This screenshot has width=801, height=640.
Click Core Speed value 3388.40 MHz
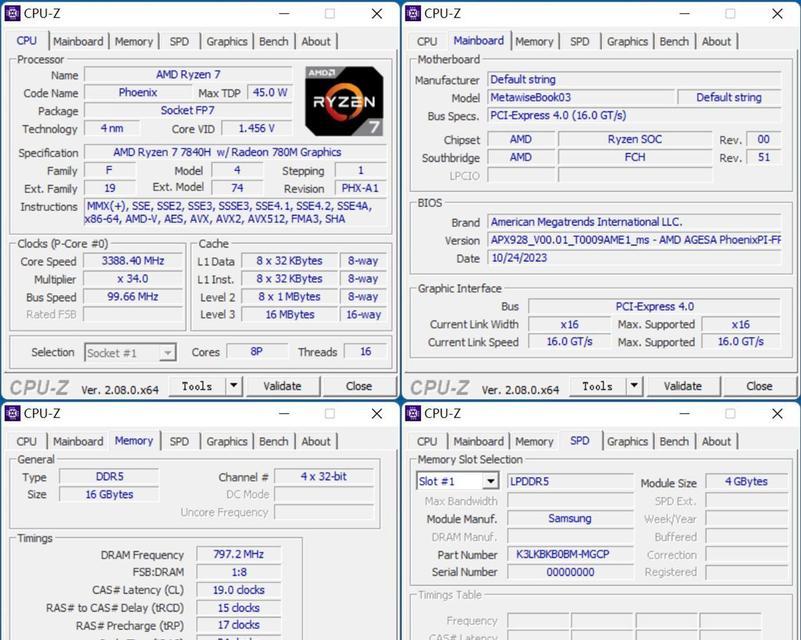click(133, 261)
